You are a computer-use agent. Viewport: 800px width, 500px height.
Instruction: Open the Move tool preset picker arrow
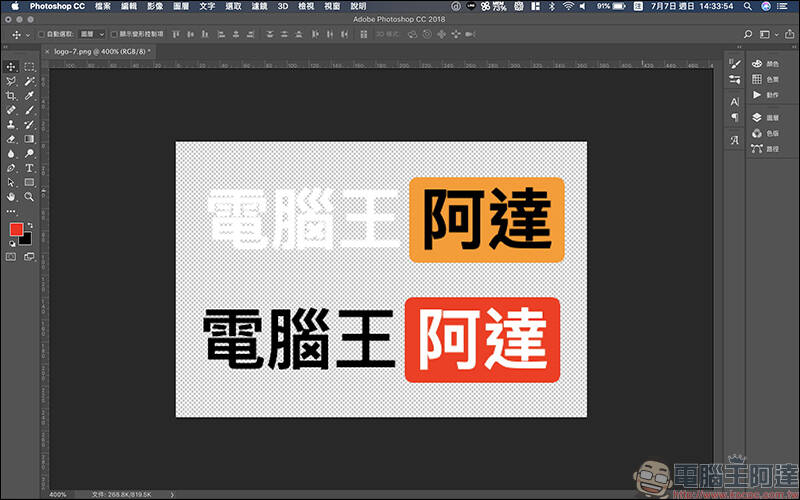point(28,35)
